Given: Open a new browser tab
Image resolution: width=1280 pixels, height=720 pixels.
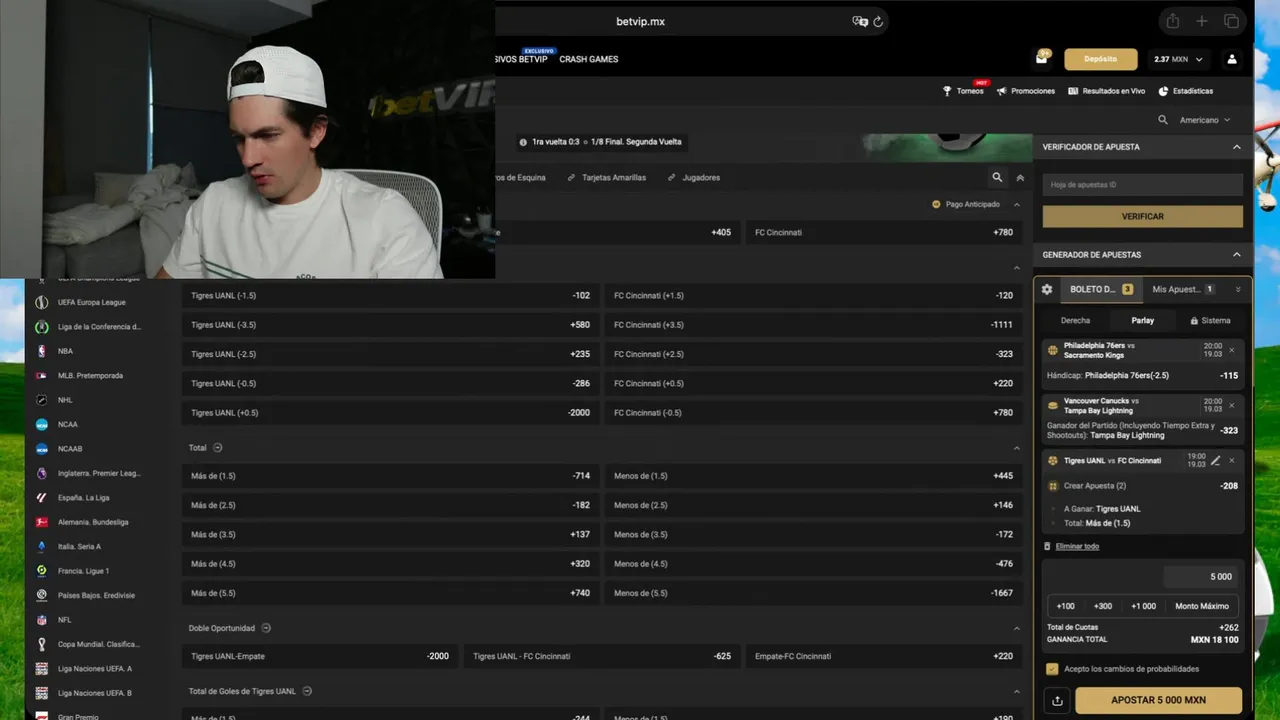Looking at the screenshot, I should [x=1202, y=21].
